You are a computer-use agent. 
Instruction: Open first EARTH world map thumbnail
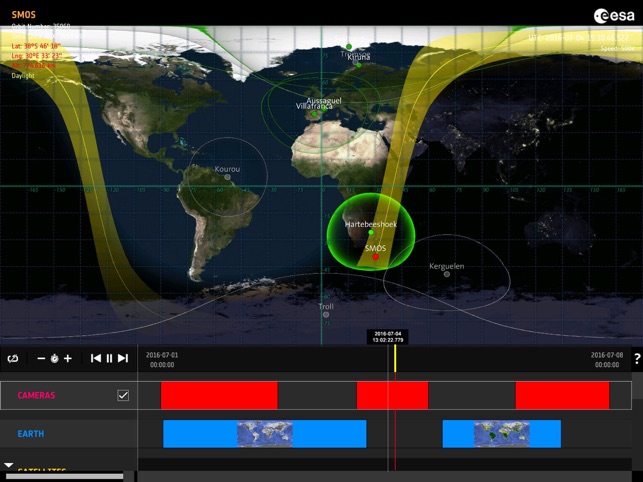[265, 434]
